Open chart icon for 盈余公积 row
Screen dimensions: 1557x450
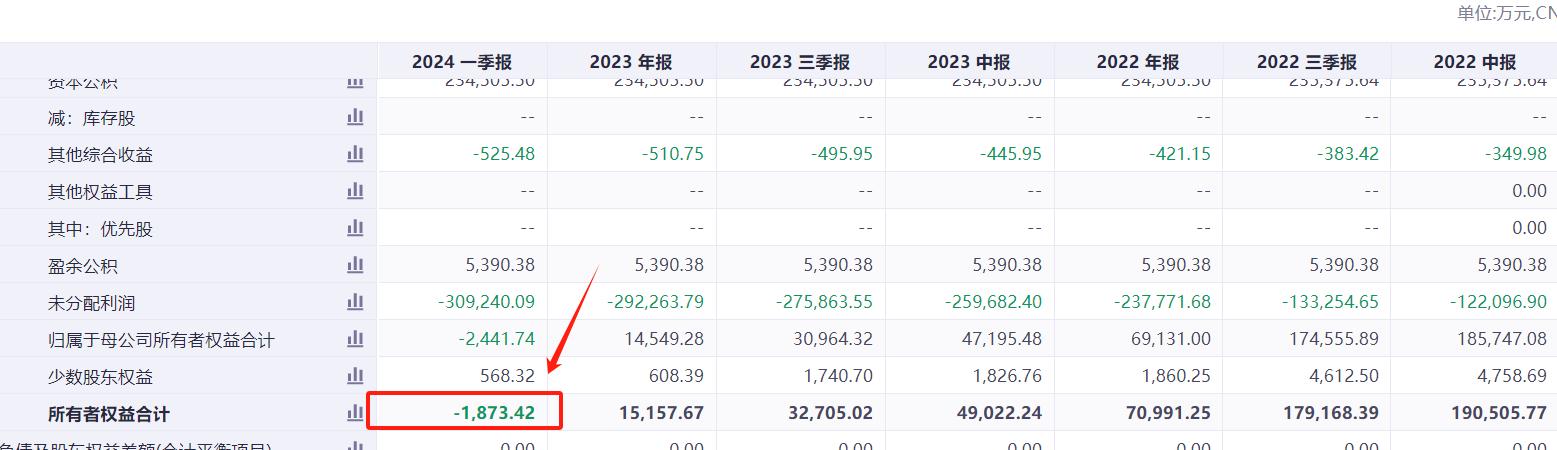(355, 265)
